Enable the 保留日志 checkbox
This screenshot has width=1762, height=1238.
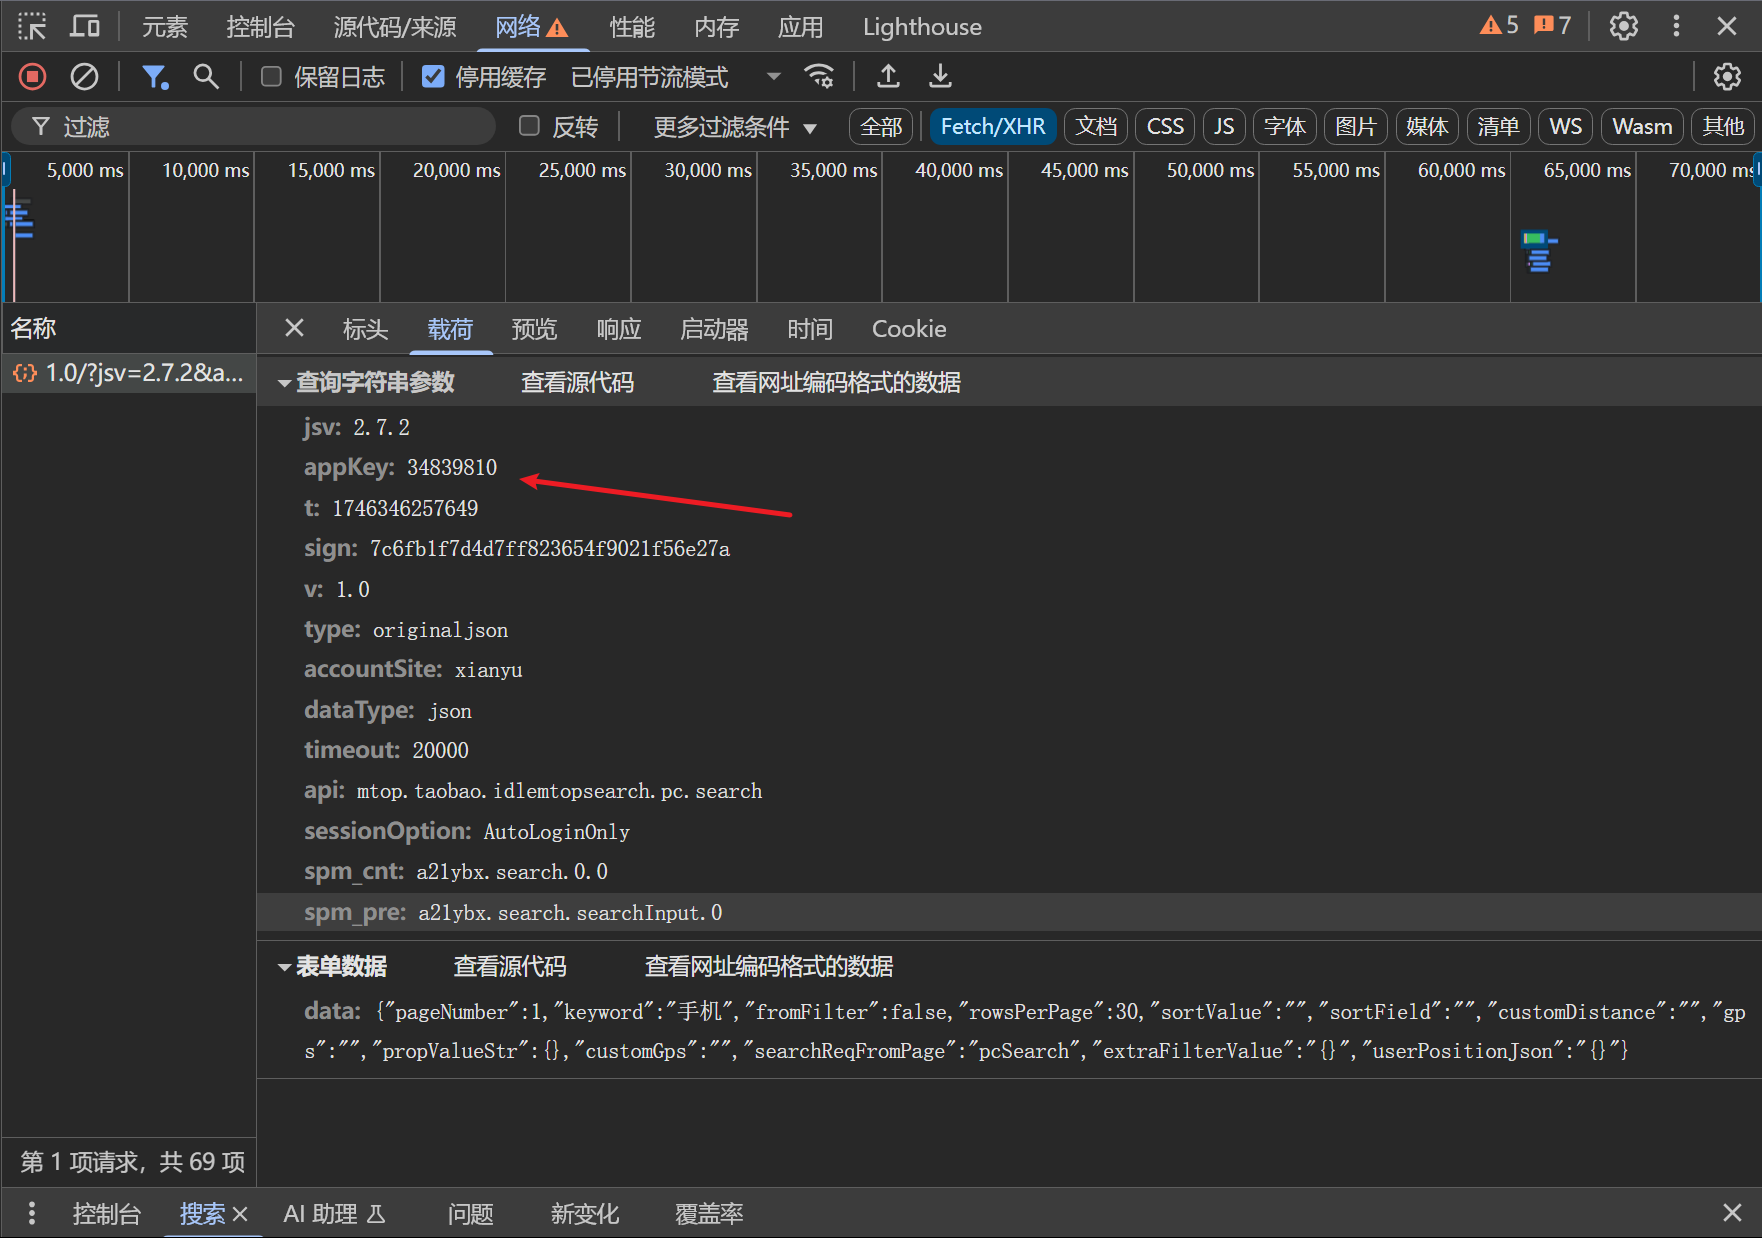[271, 77]
